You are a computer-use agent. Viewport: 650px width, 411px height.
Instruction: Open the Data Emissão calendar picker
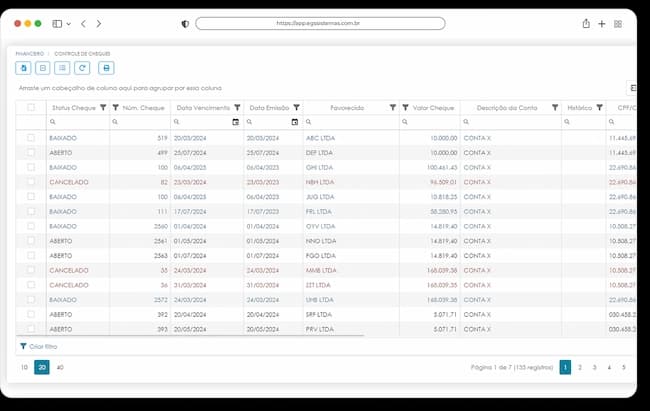point(295,122)
